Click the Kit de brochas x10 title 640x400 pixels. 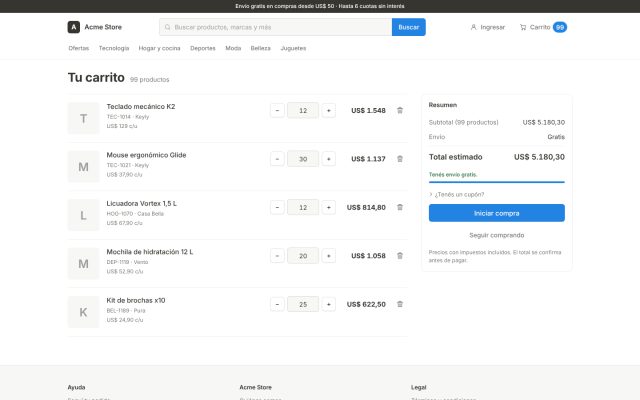[x=136, y=300]
